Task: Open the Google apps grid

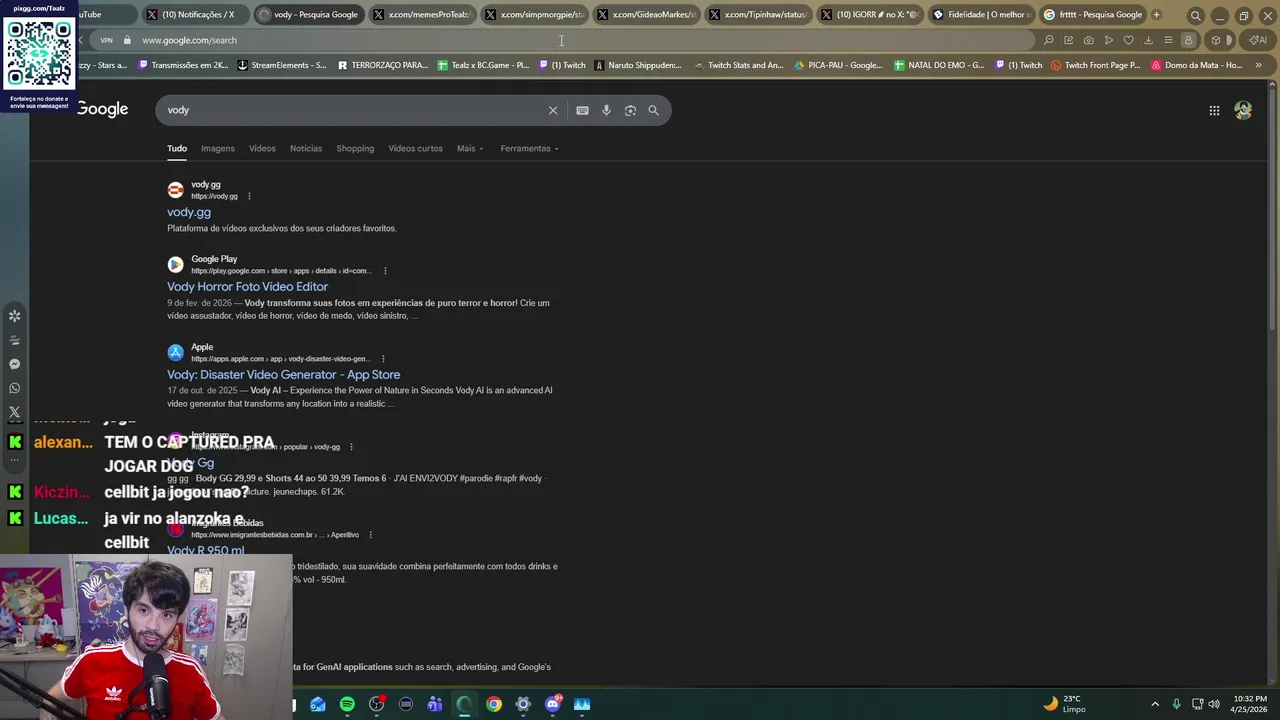Action: pyautogui.click(x=1214, y=111)
